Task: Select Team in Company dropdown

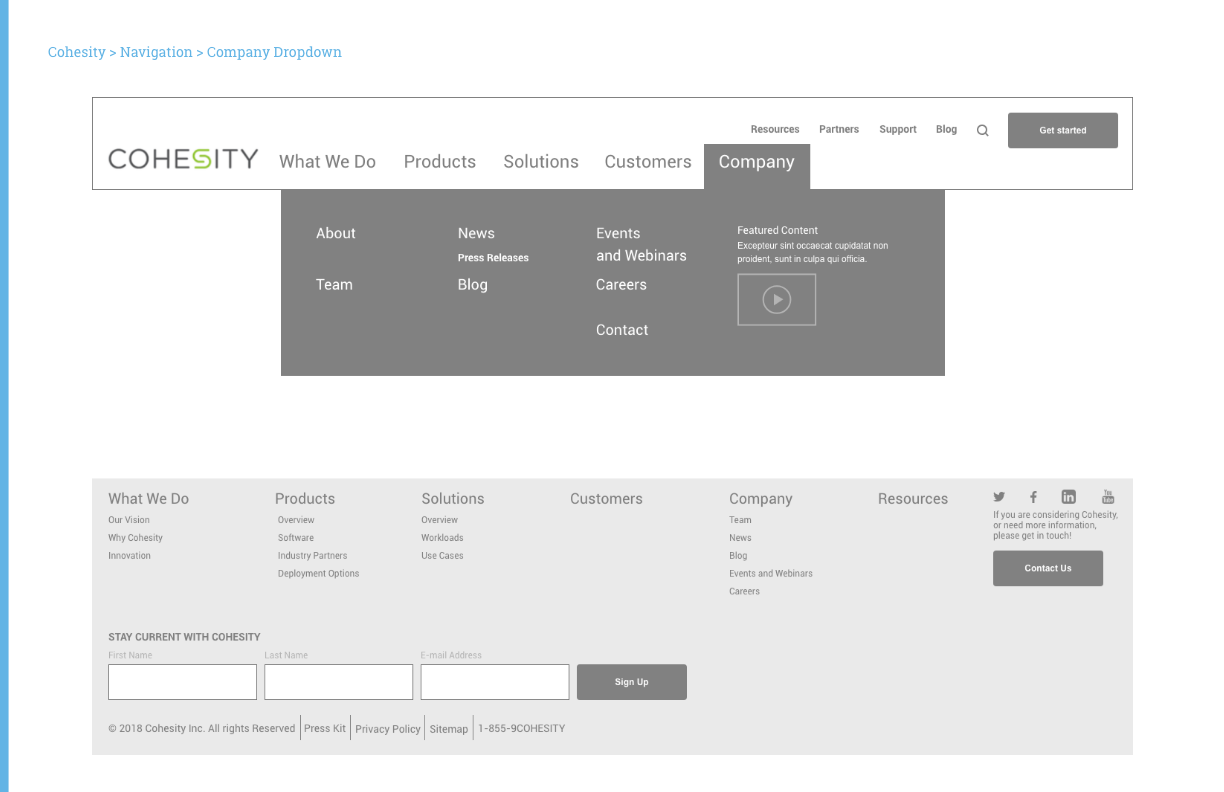Action: pos(334,285)
